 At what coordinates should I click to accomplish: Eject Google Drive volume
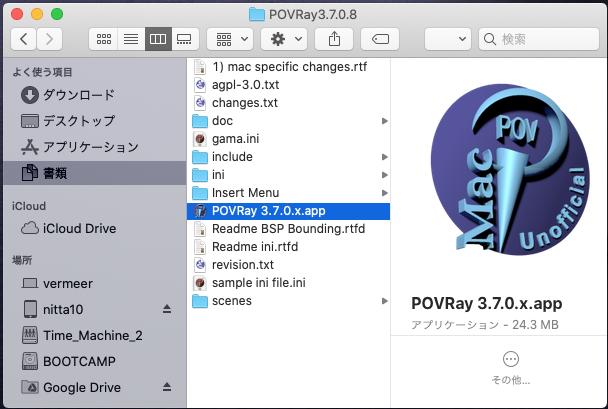(167, 388)
